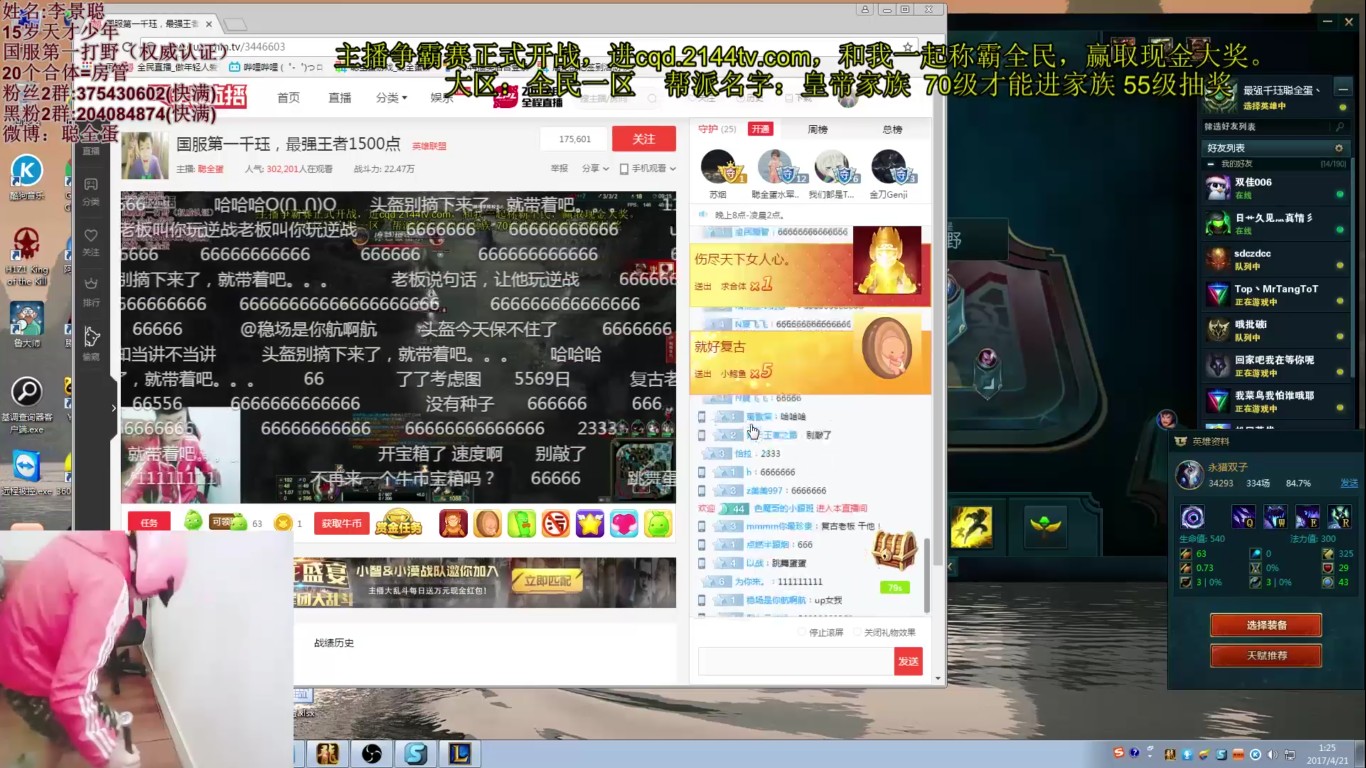Viewport: 1366px width, 768px height.
Task: Expand the collapsed left sidebar arrow
Action: tap(113, 407)
